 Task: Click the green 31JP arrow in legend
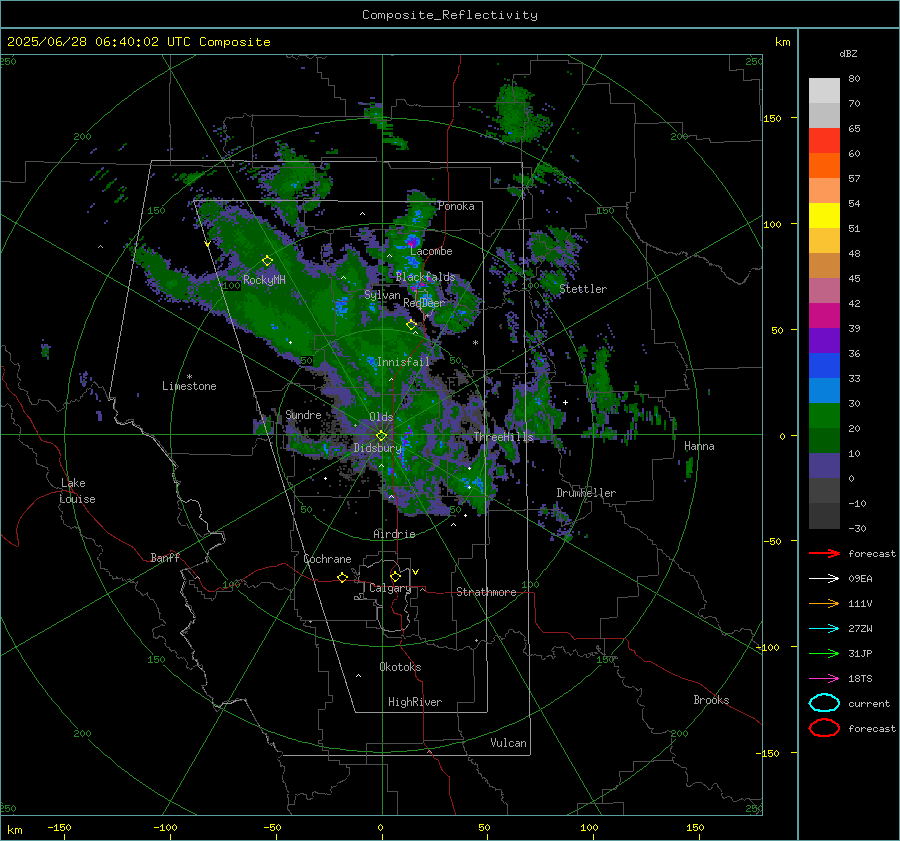(824, 653)
